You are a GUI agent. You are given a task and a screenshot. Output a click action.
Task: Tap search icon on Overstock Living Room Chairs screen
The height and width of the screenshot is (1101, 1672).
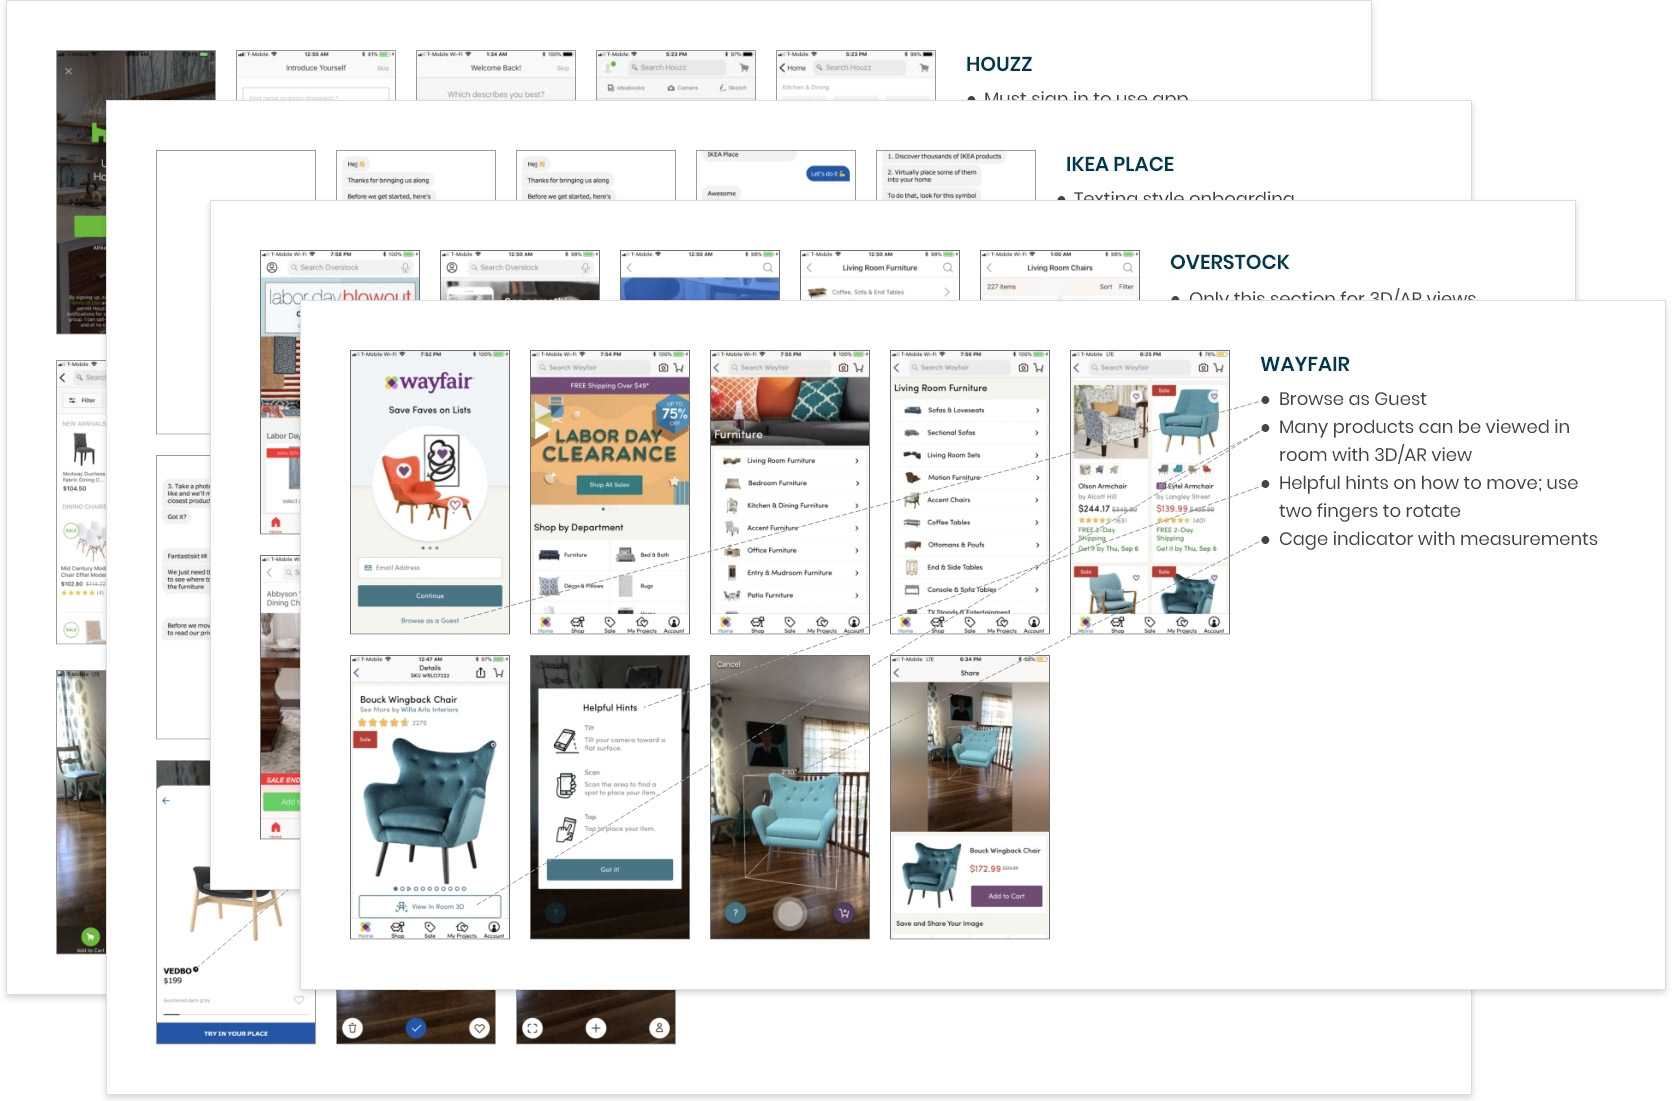point(1127,267)
